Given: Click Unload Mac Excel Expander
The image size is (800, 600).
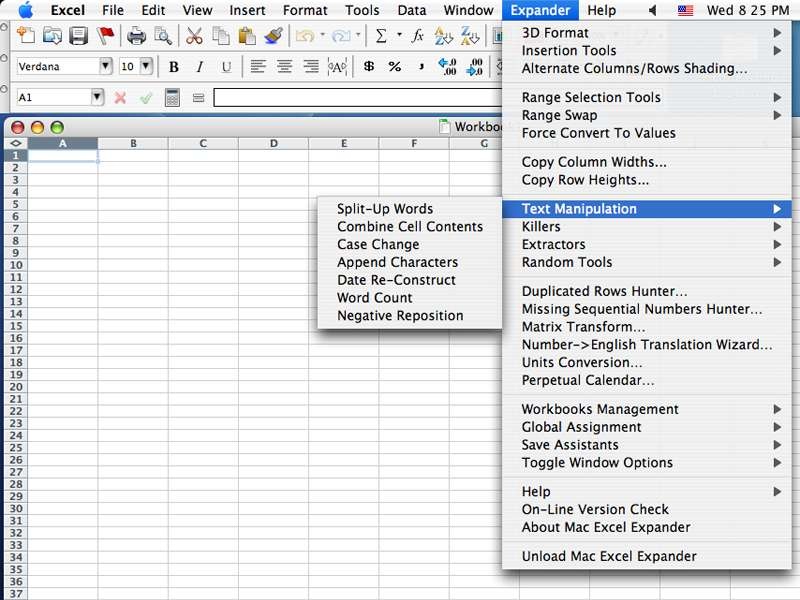Looking at the screenshot, I should (647, 557).
